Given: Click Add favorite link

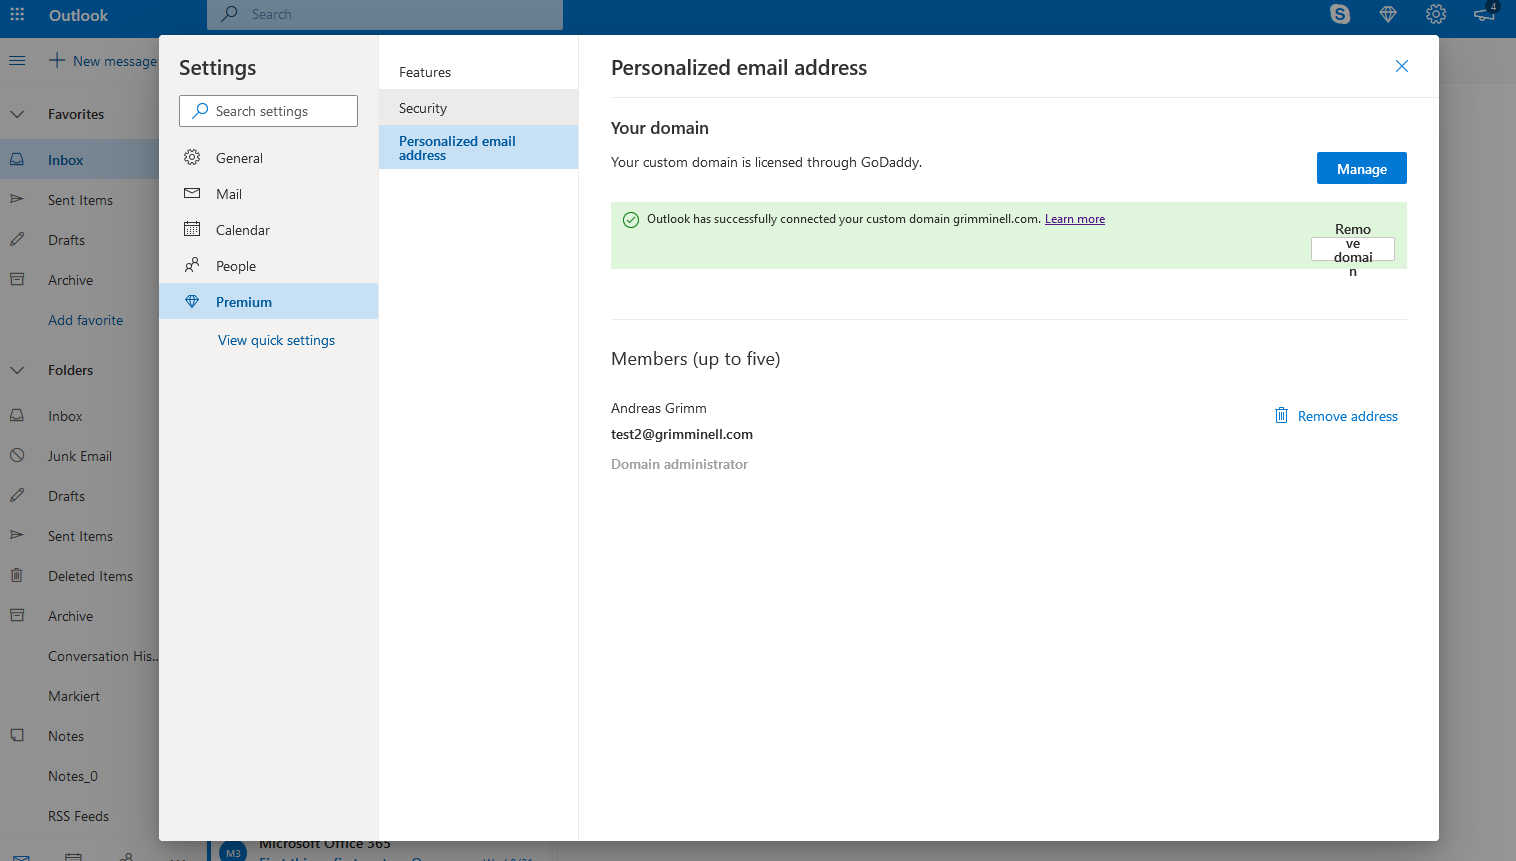Looking at the screenshot, I should 86,320.
